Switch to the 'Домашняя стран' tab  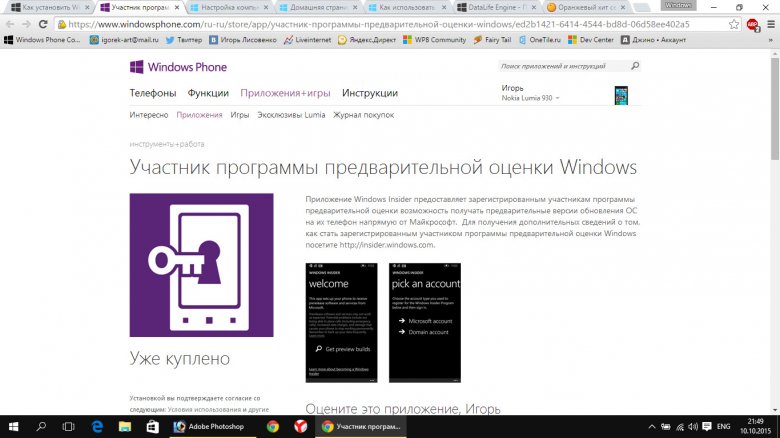pyautogui.click(x=318, y=7)
